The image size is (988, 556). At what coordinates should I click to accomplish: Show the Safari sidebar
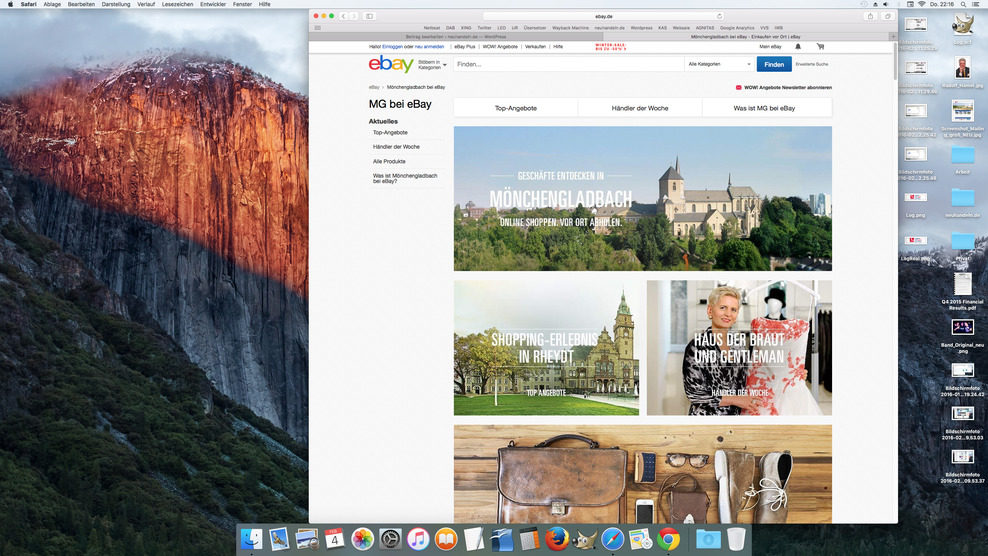[370, 16]
